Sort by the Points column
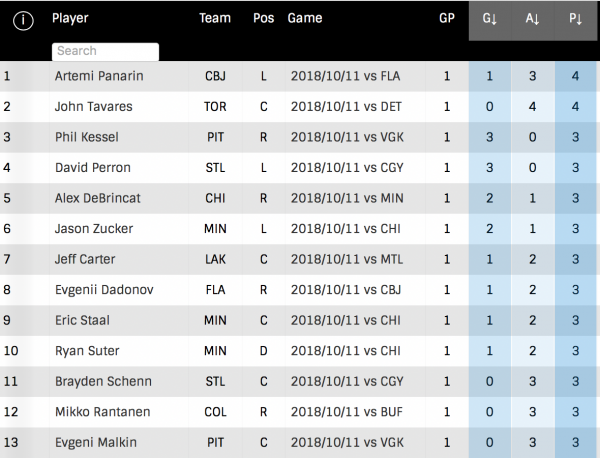Screen dimensions: 600x458 (574, 19)
